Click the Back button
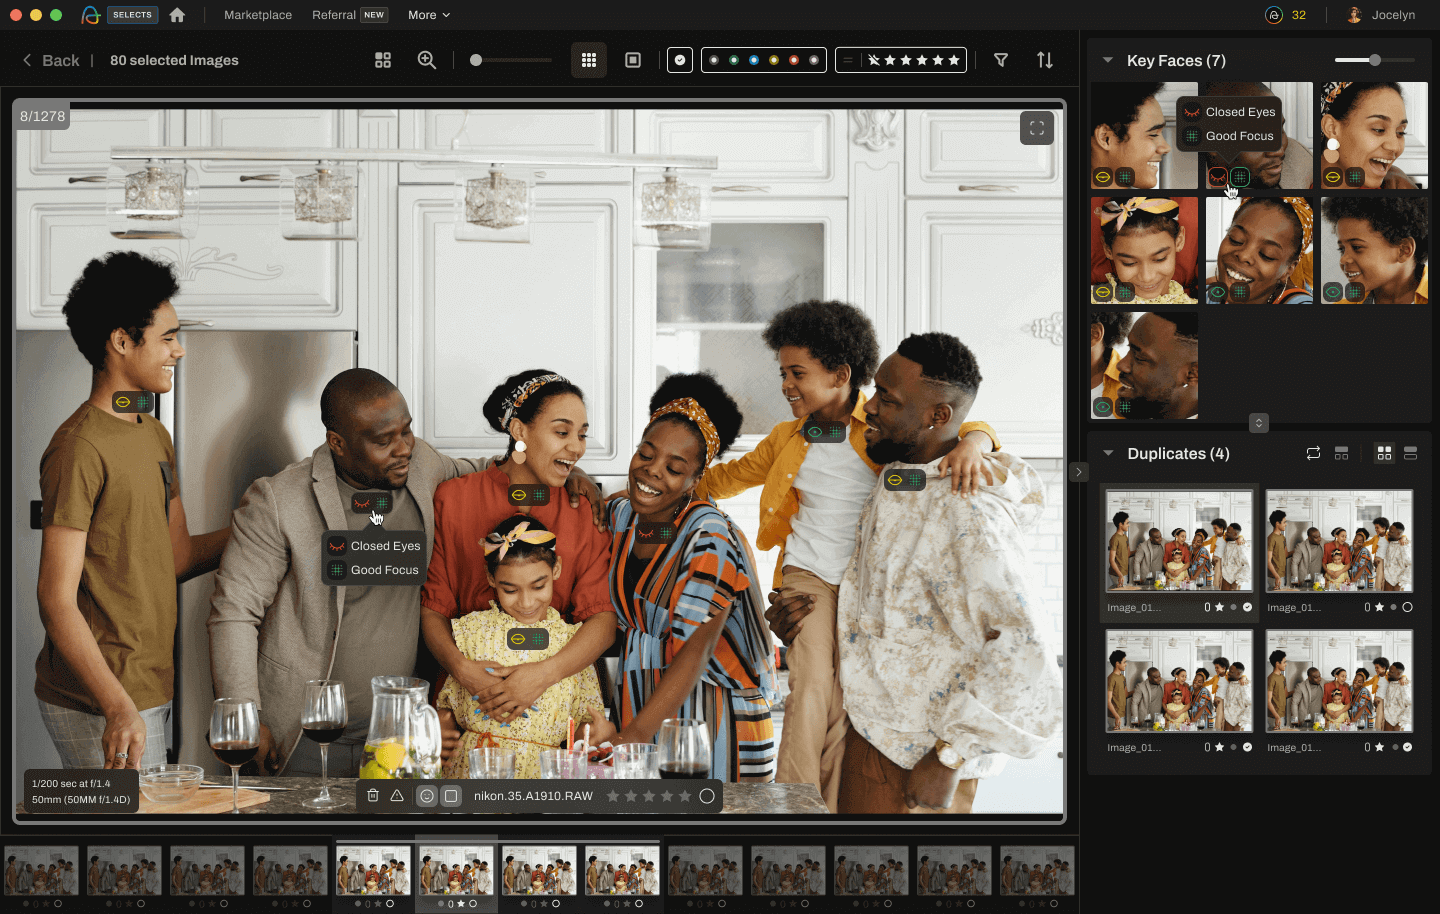The height and width of the screenshot is (914, 1440). click(x=51, y=60)
